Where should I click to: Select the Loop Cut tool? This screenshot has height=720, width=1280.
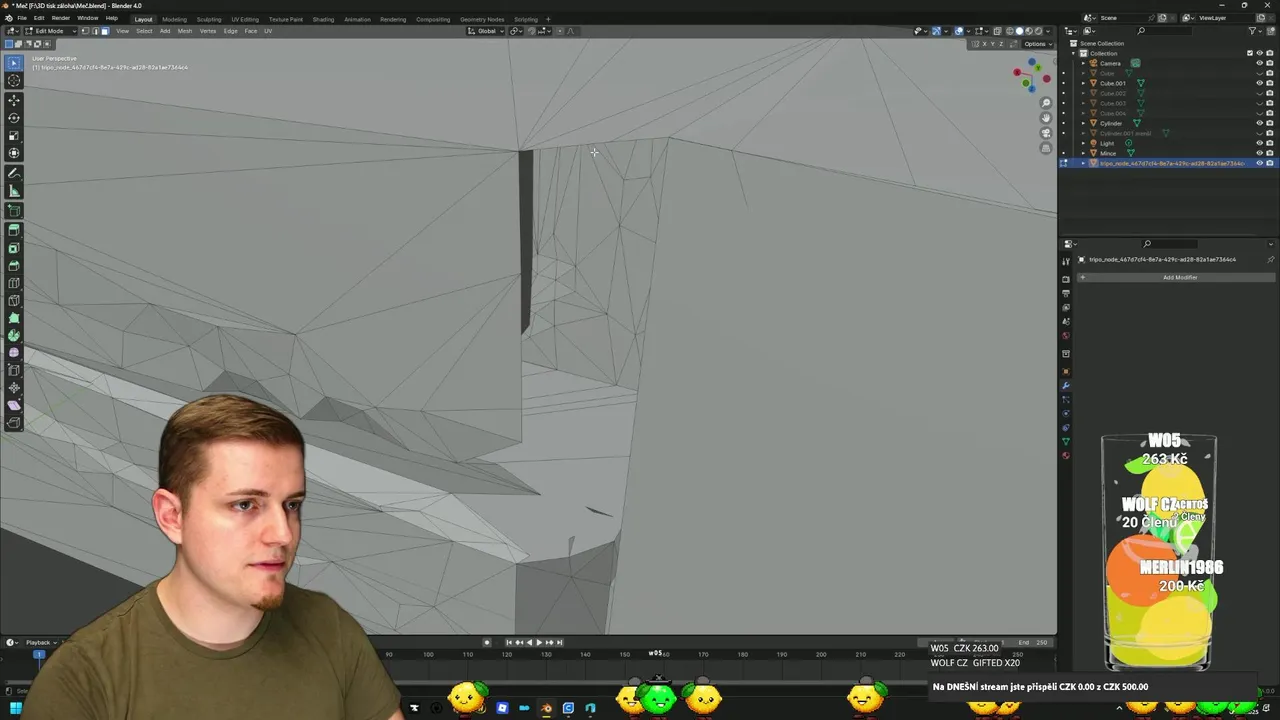pos(14,283)
